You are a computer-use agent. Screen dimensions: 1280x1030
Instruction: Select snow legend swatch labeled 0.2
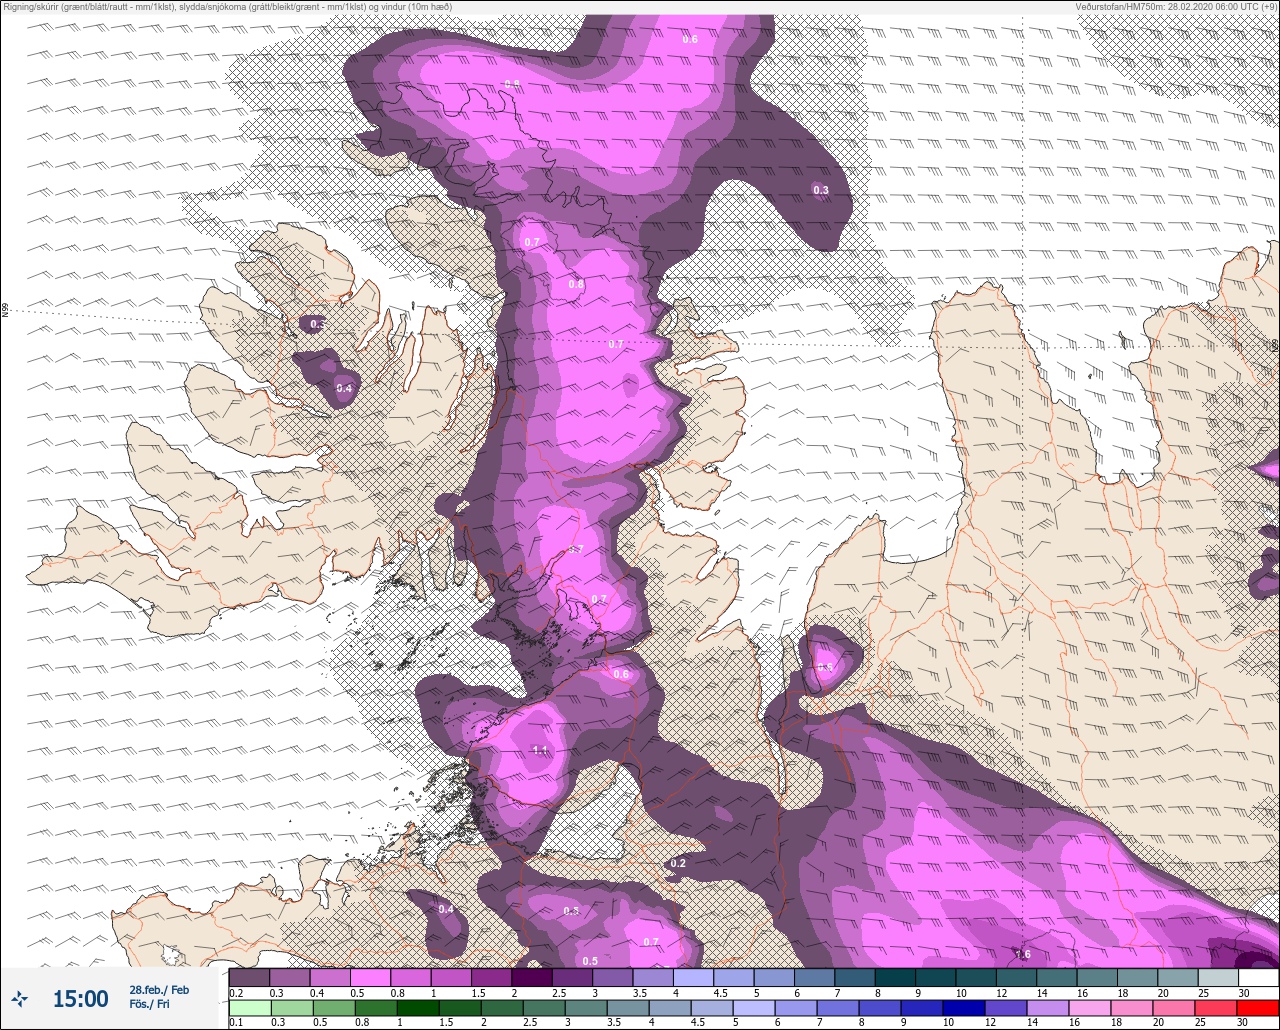pos(249,977)
